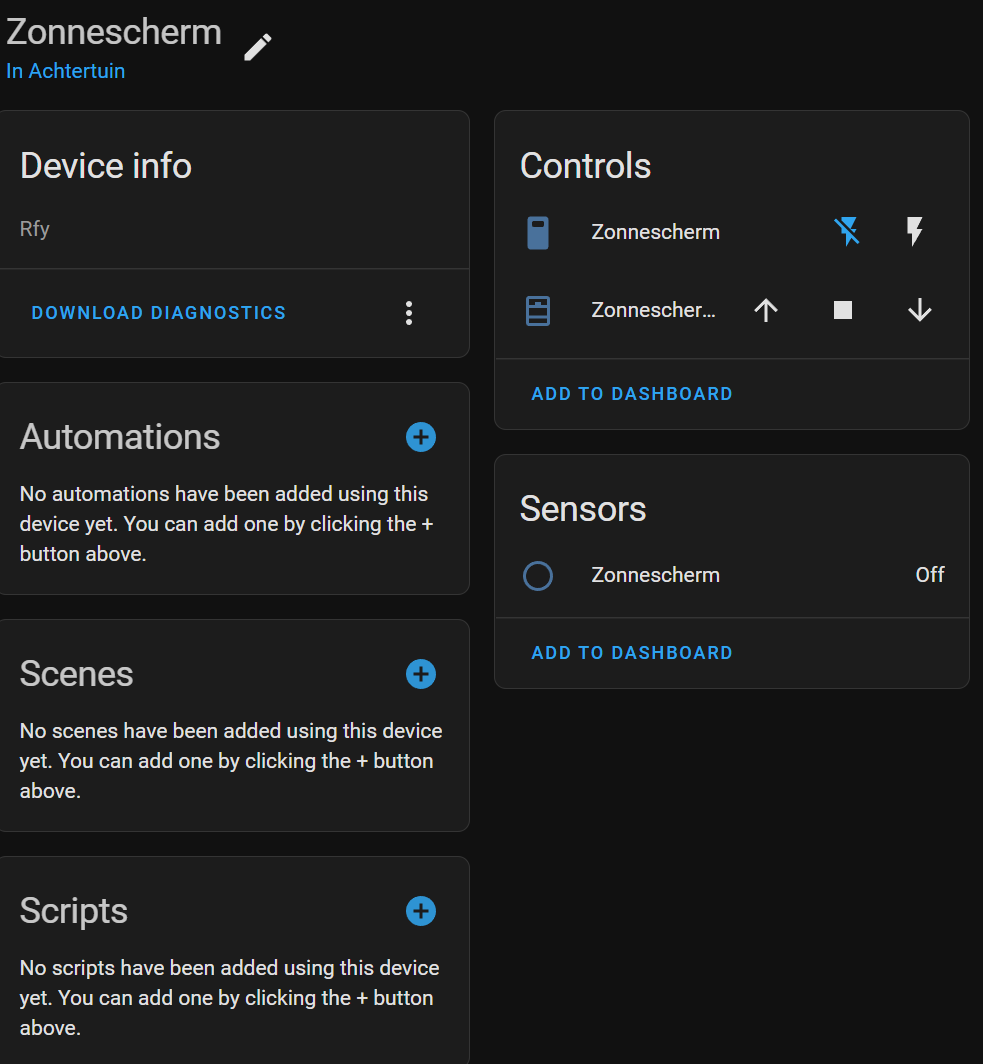The width and height of the screenshot is (983, 1064).
Task: Open the Zonnescherm switch entity icon
Action: 538,233
